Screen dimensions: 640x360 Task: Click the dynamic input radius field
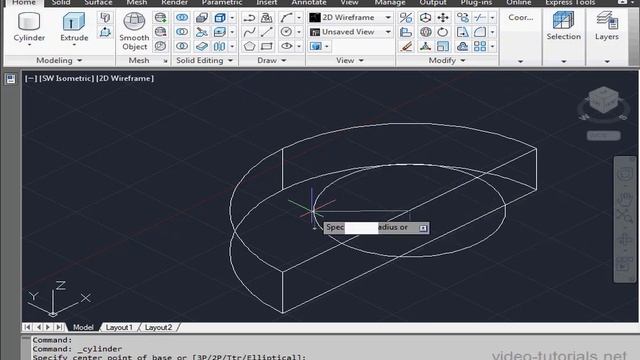(361, 228)
